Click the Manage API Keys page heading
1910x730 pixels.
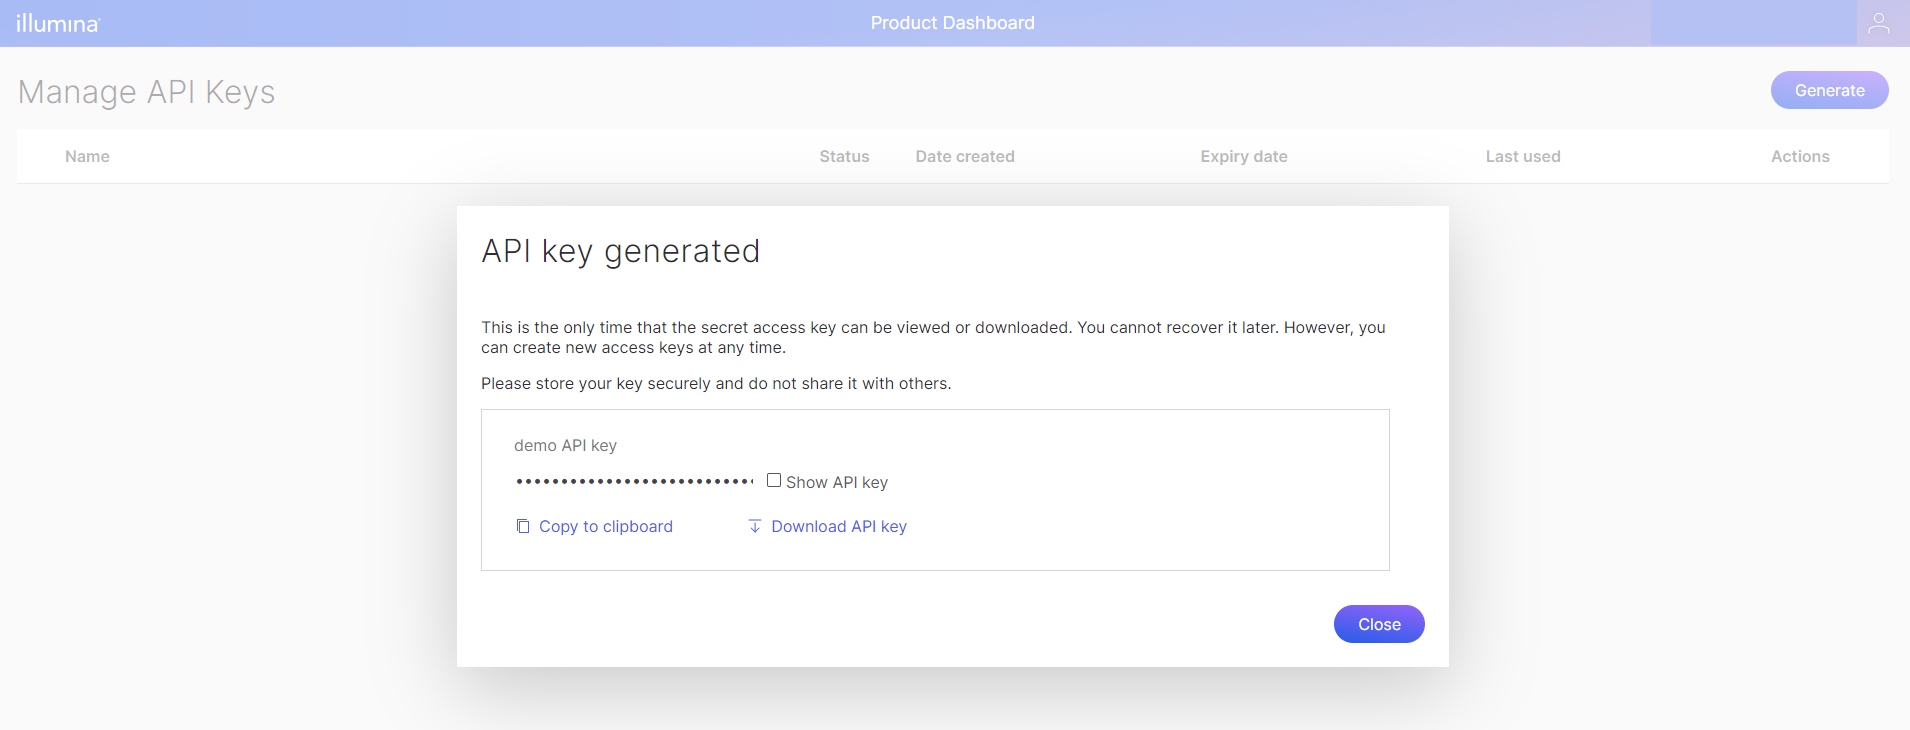click(x=146, y=92)
